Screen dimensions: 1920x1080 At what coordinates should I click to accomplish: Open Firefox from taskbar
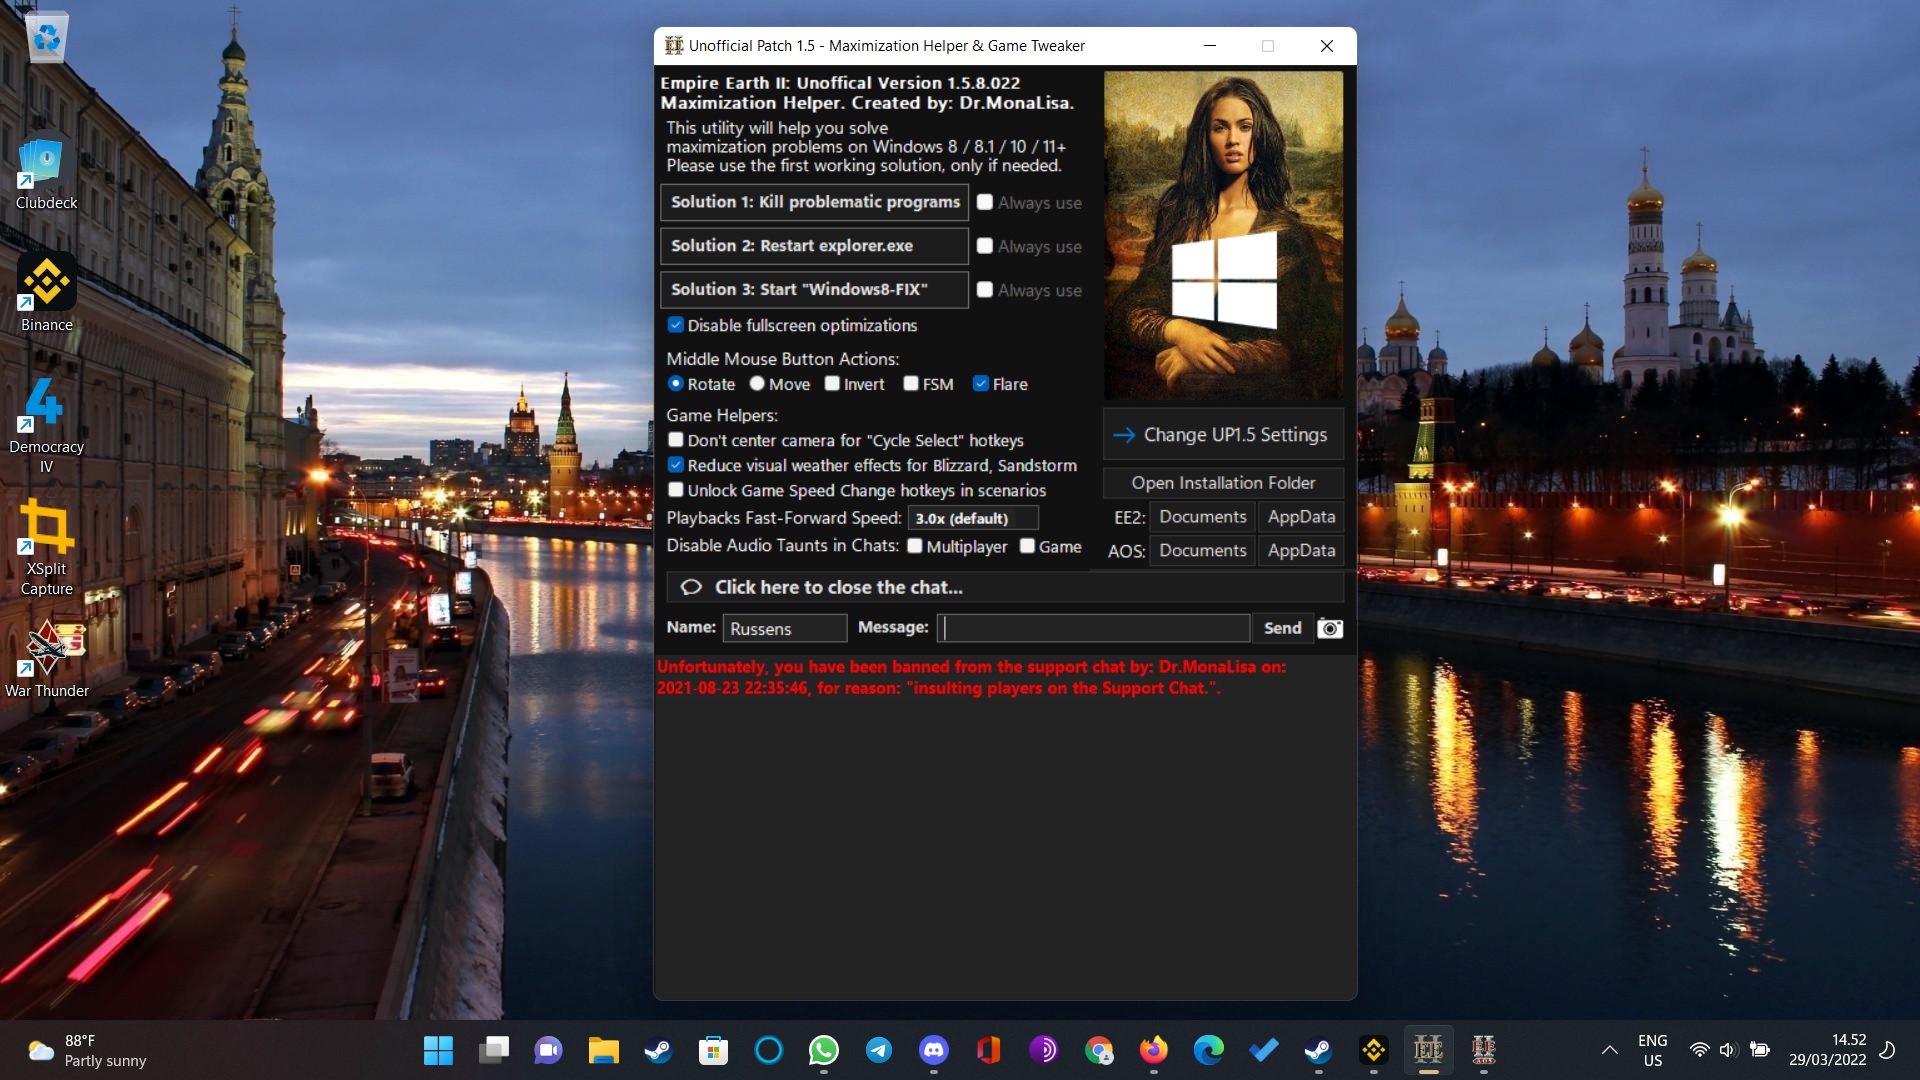pyautogui.click(x=1153, y=1050)
